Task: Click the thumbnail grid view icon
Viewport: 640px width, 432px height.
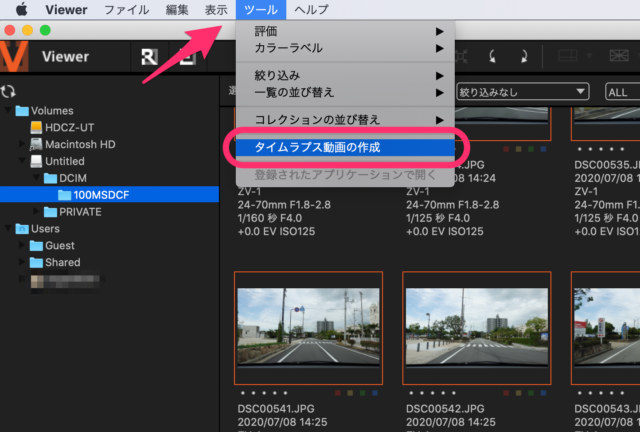Action: [619, 56]
